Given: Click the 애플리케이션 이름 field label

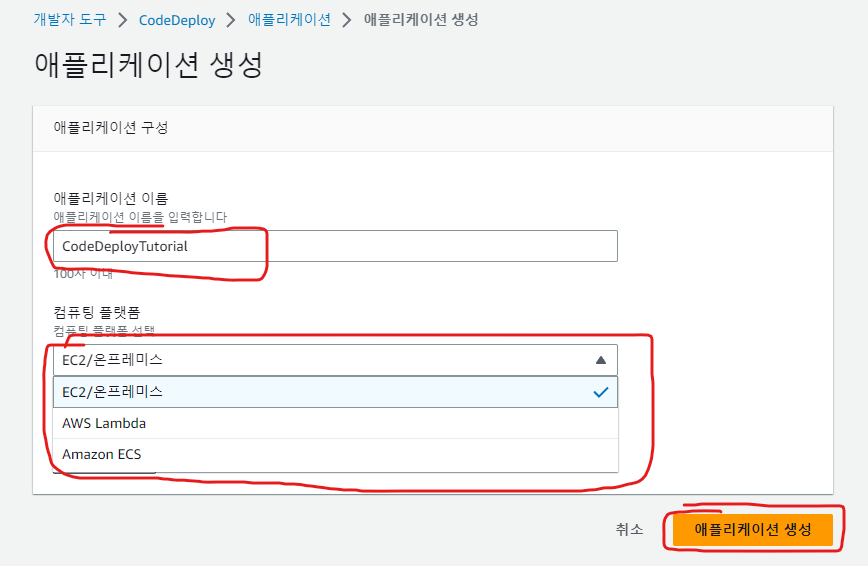Looking at the screenshot, I should [111, 198].
